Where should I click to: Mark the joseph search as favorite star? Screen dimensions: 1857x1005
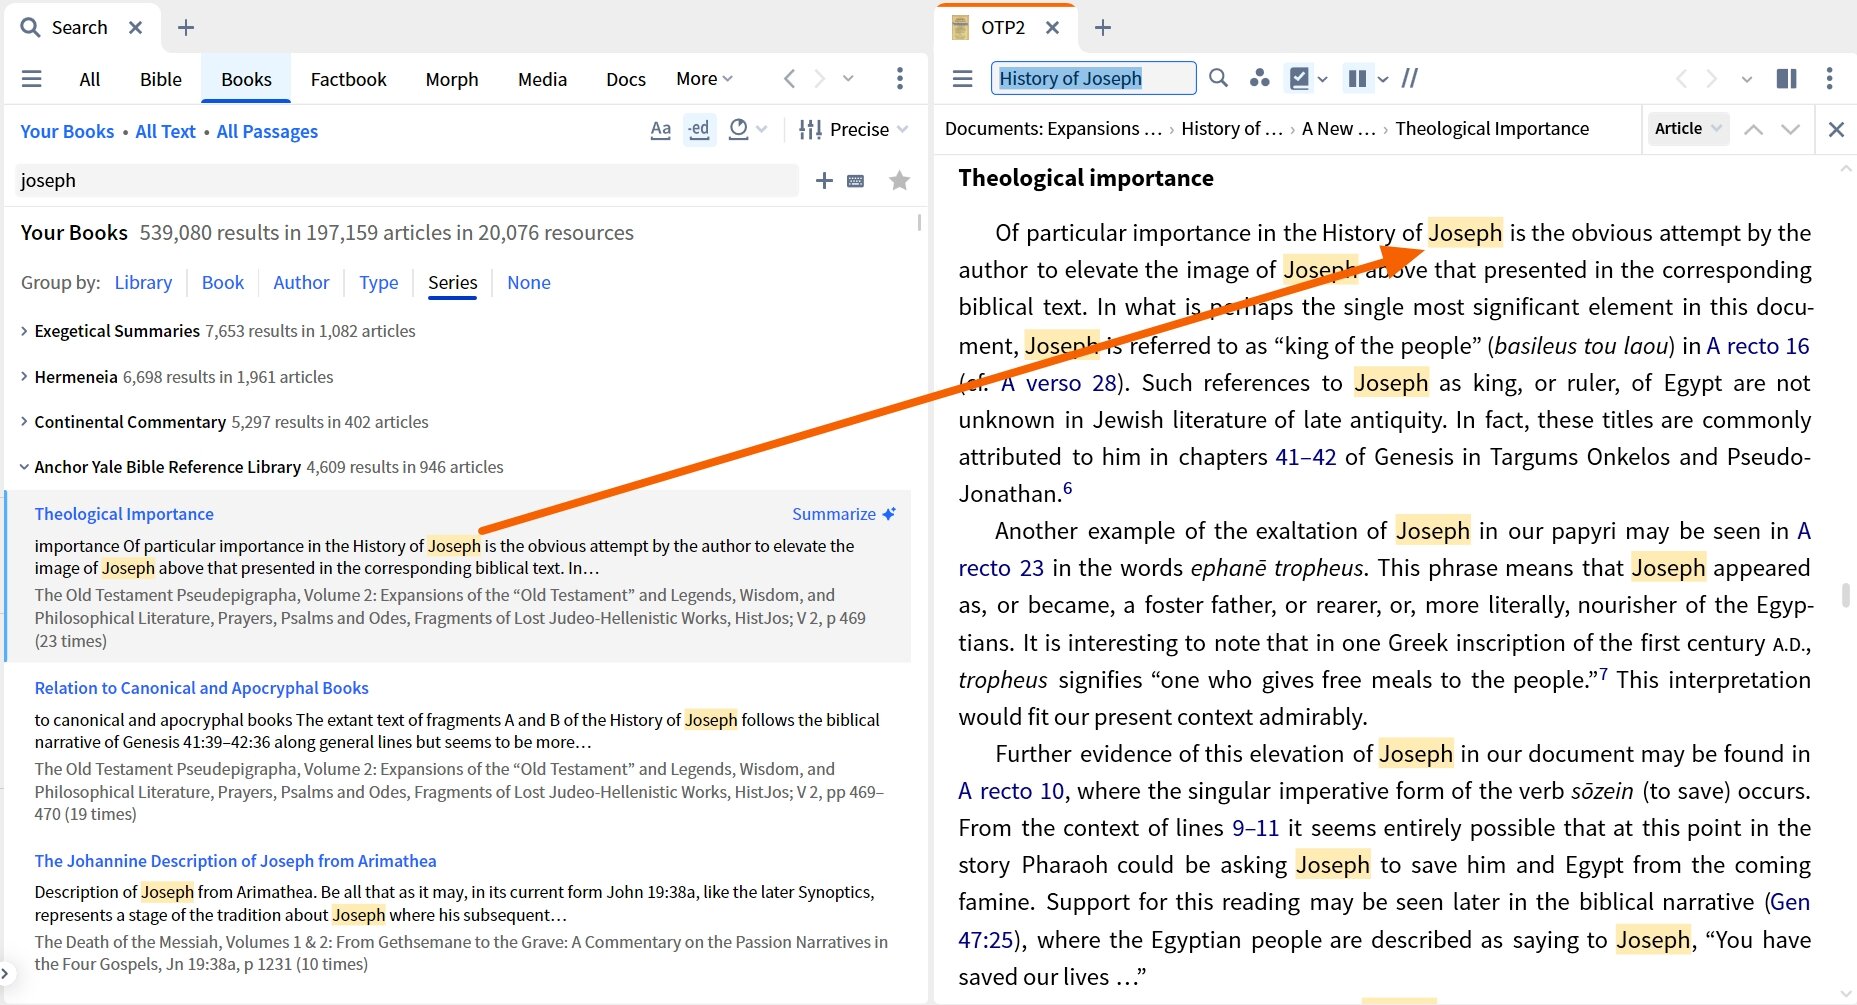(899, 181)
